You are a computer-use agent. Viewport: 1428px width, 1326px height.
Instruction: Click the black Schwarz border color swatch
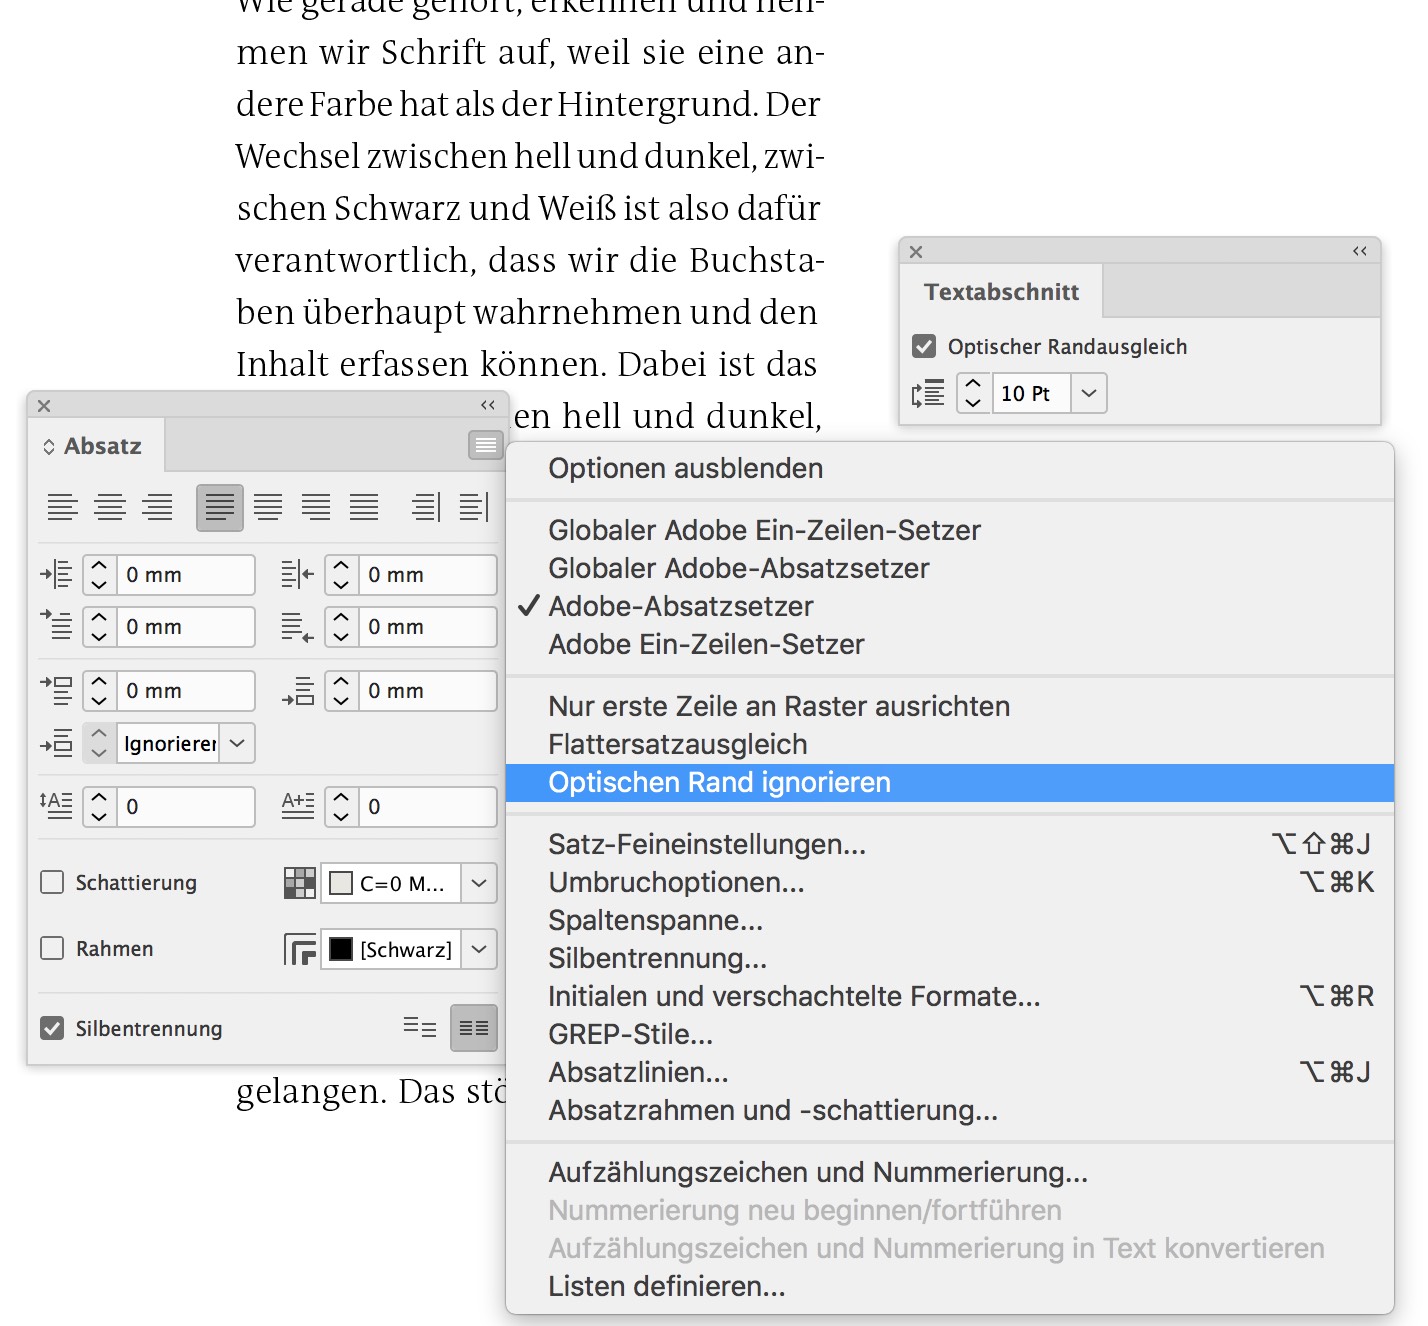coord(341,949)
